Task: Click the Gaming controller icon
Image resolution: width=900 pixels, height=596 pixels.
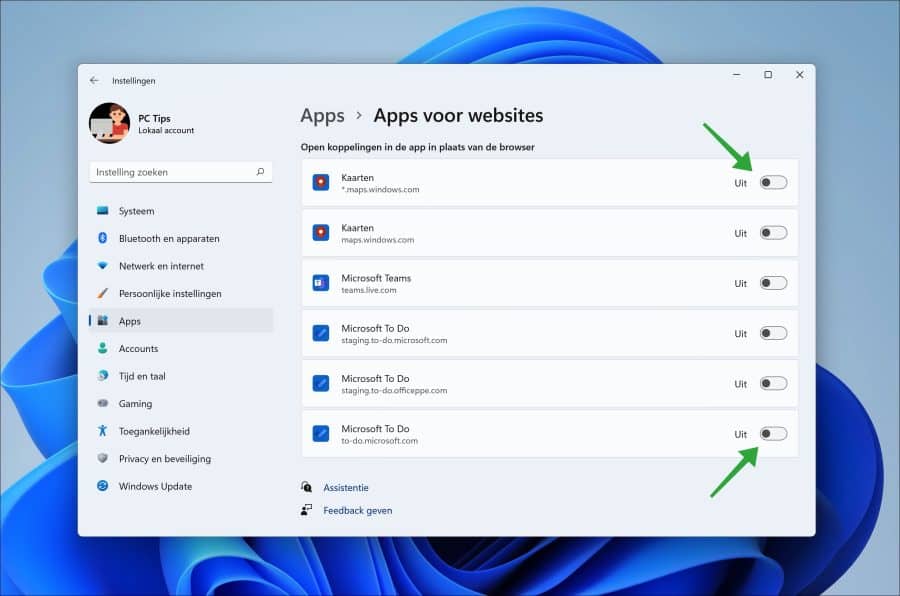Action: [103, 403]
